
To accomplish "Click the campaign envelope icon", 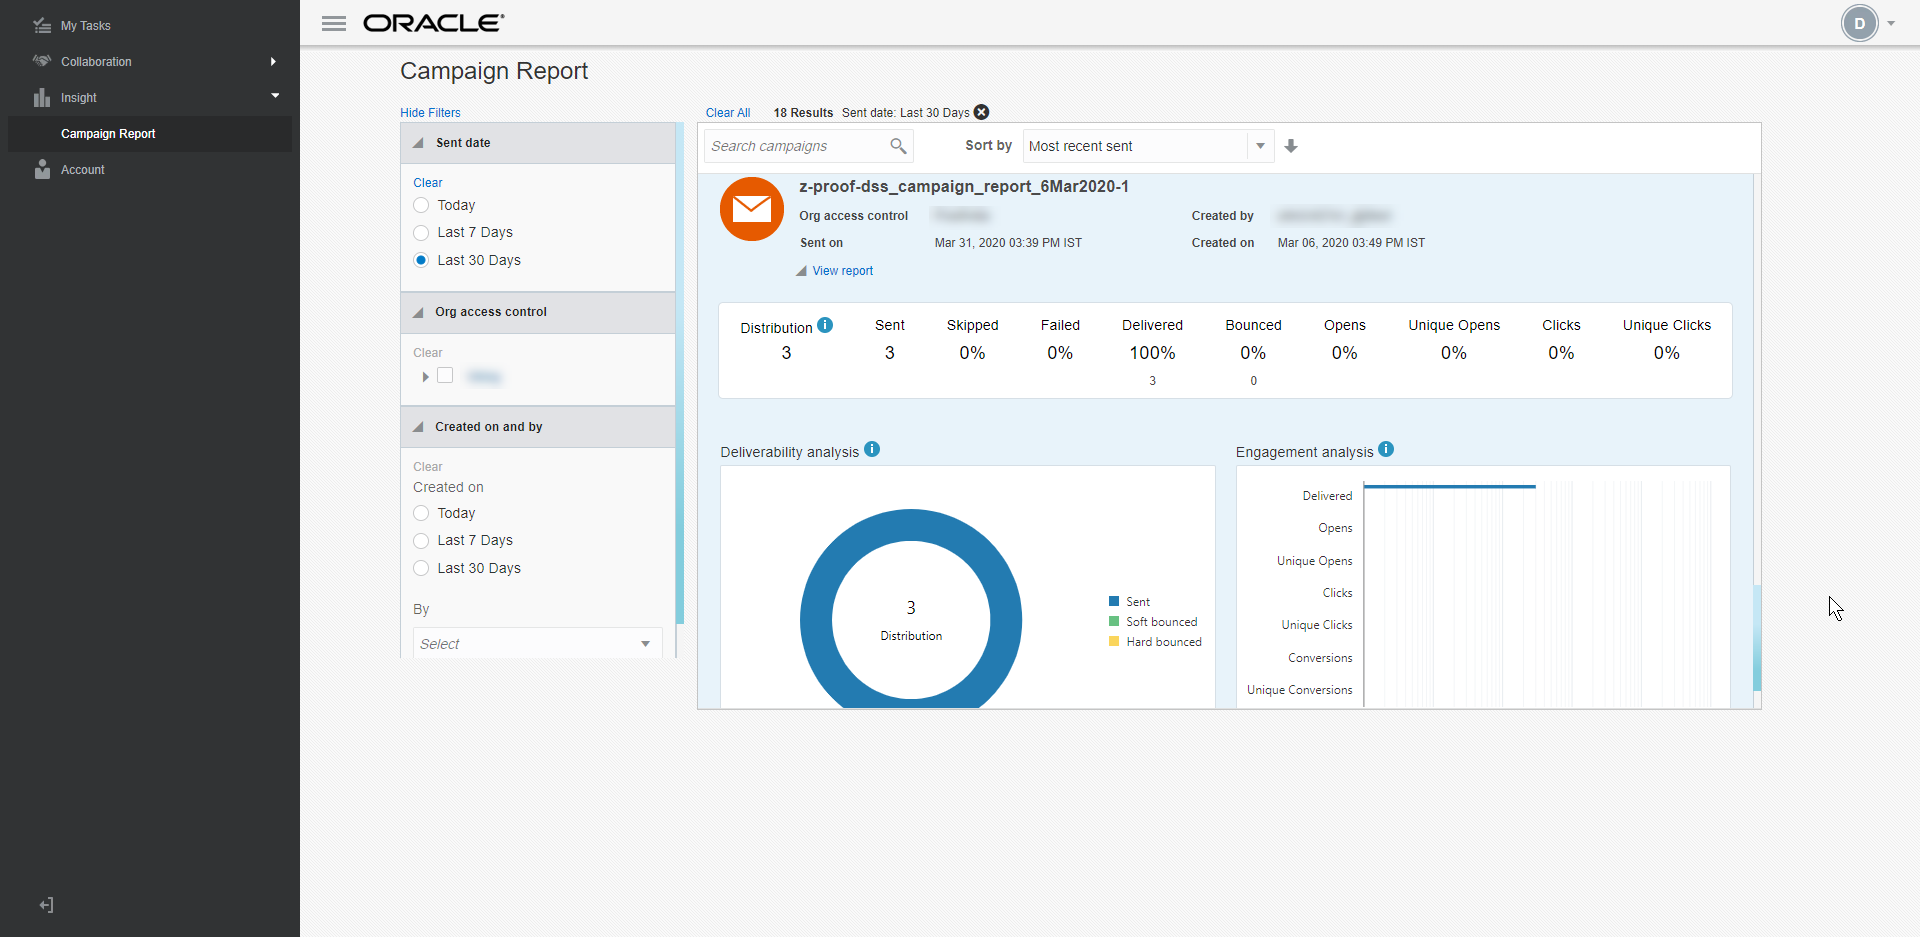I will click(x=751, y=209).
